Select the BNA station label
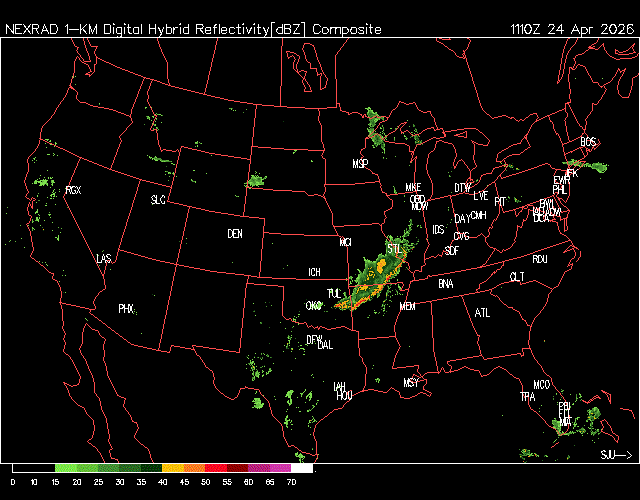The height and width of the screenshot is (500, 640). [x=446, y=284]
